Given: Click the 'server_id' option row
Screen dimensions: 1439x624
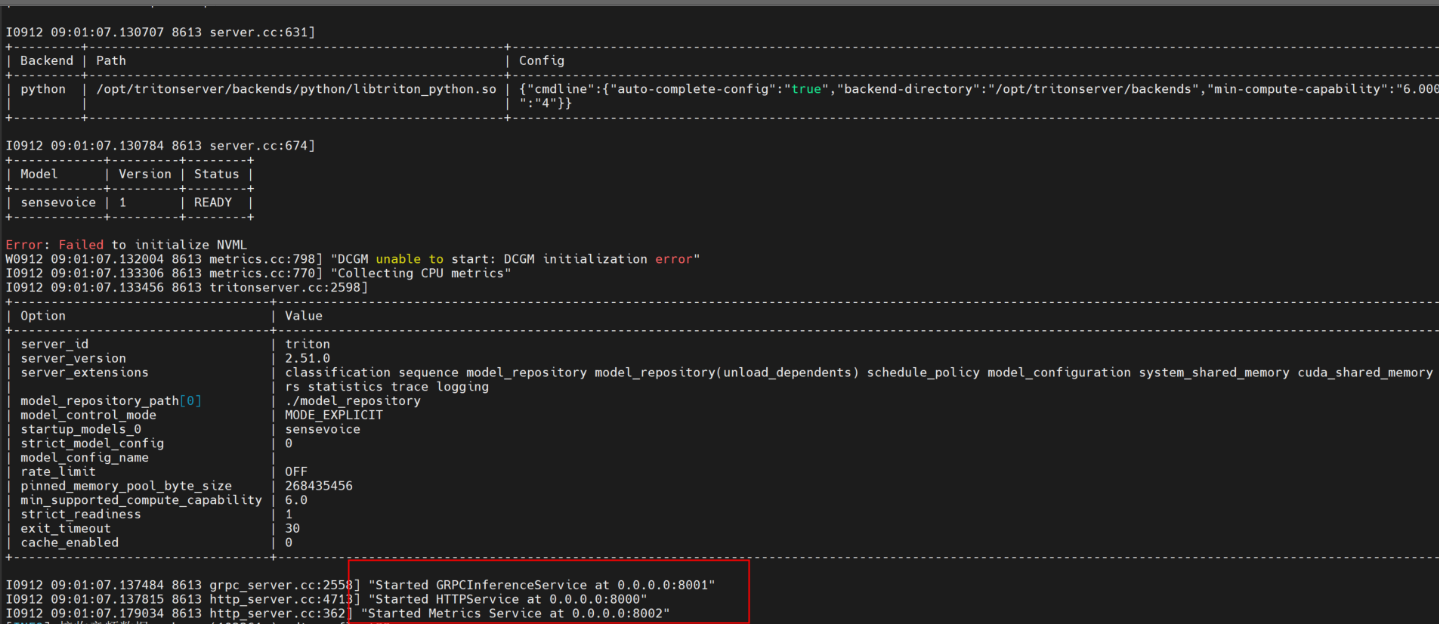Looking at the screenshot, I should [54, 344].
